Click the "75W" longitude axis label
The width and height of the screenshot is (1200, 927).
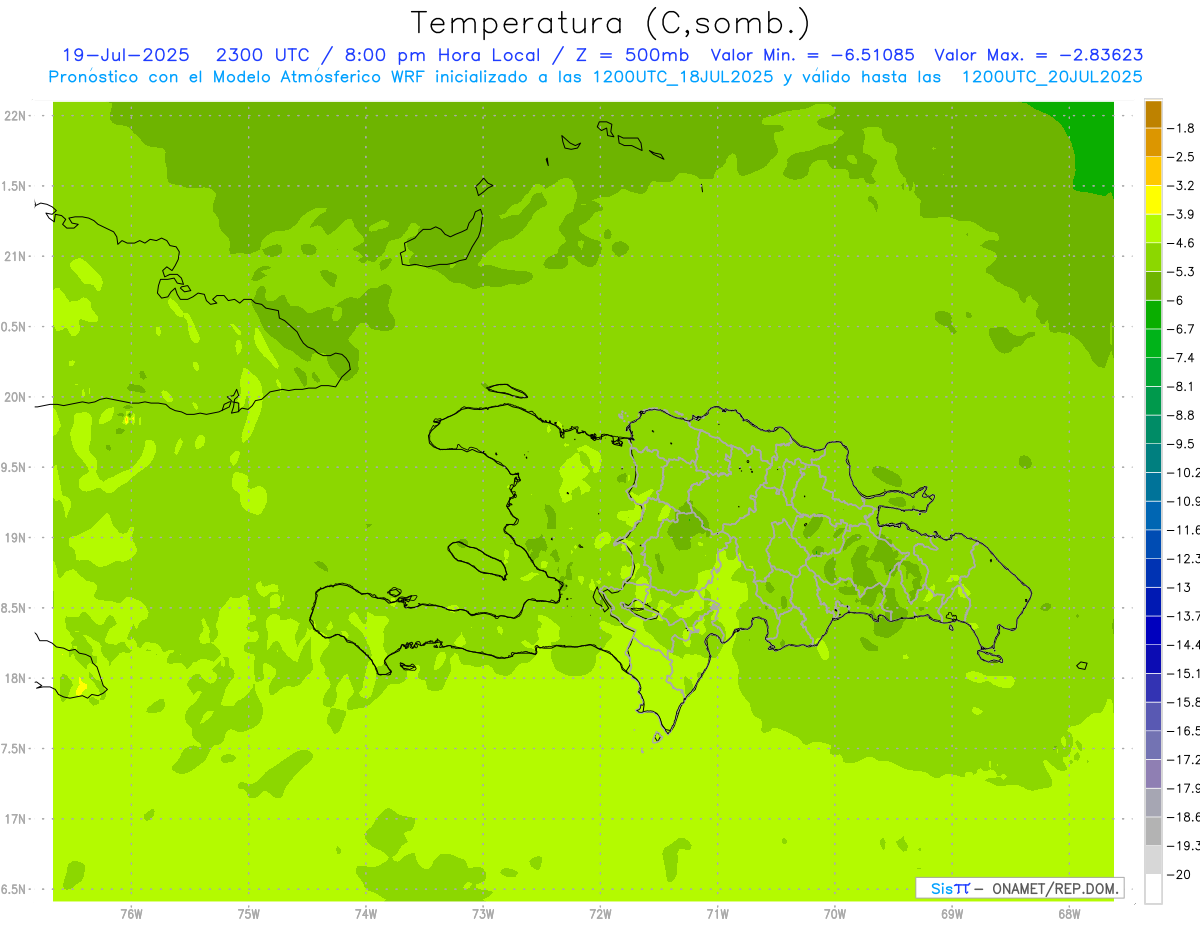click(x=249, y=913)
